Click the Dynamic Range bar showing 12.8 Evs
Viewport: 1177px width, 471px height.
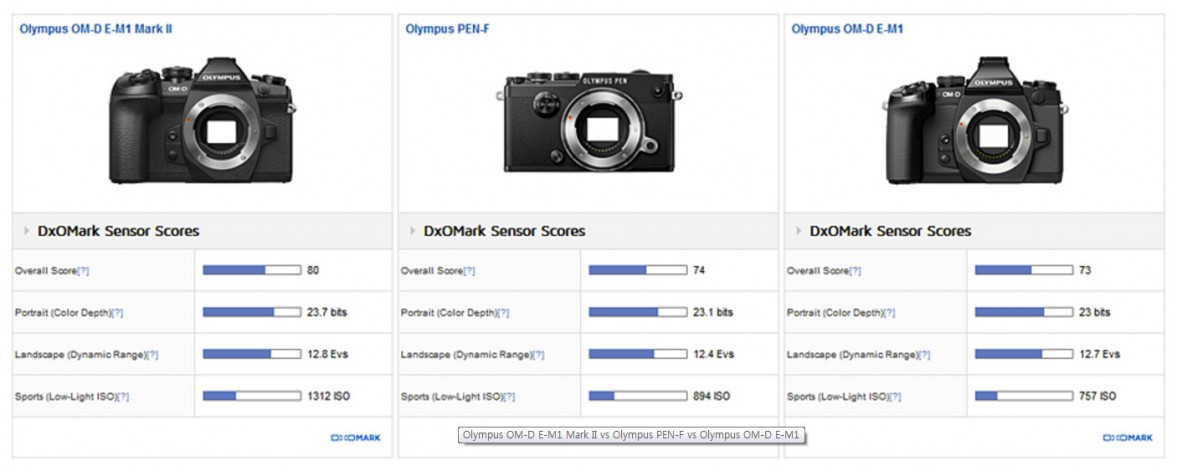(x=251, y=354)
